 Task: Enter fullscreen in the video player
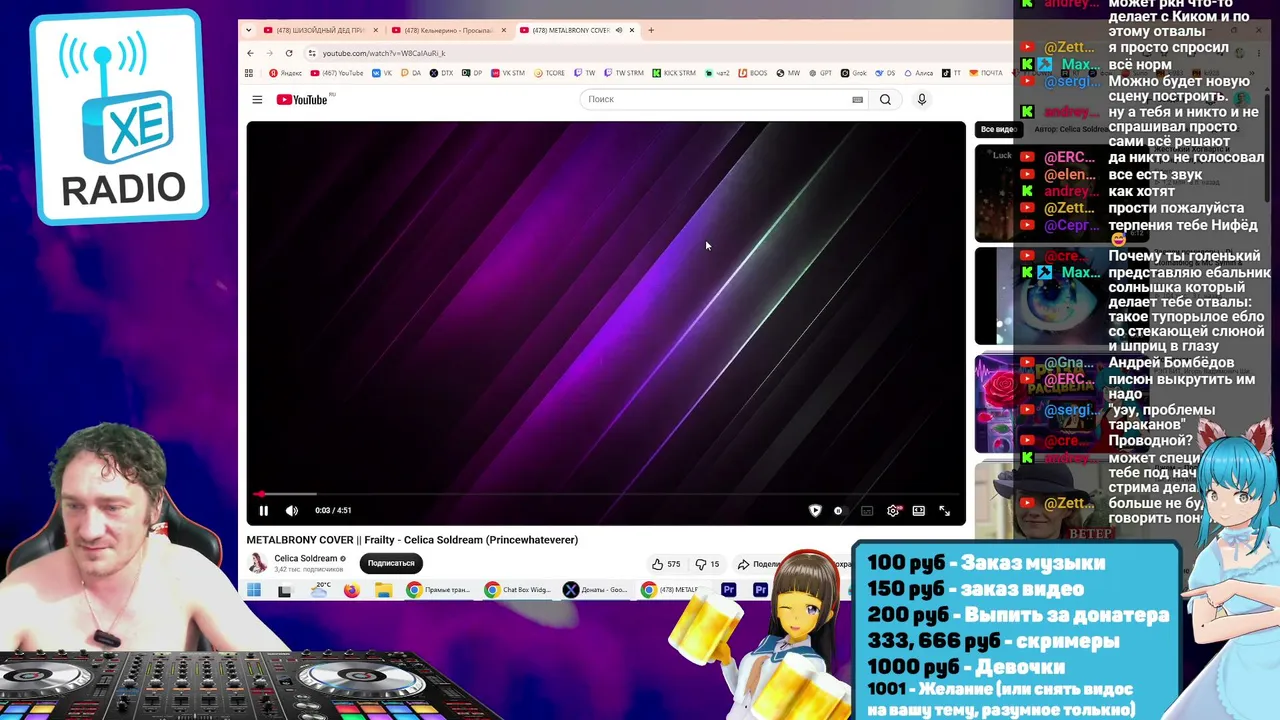tap(945, 511)
